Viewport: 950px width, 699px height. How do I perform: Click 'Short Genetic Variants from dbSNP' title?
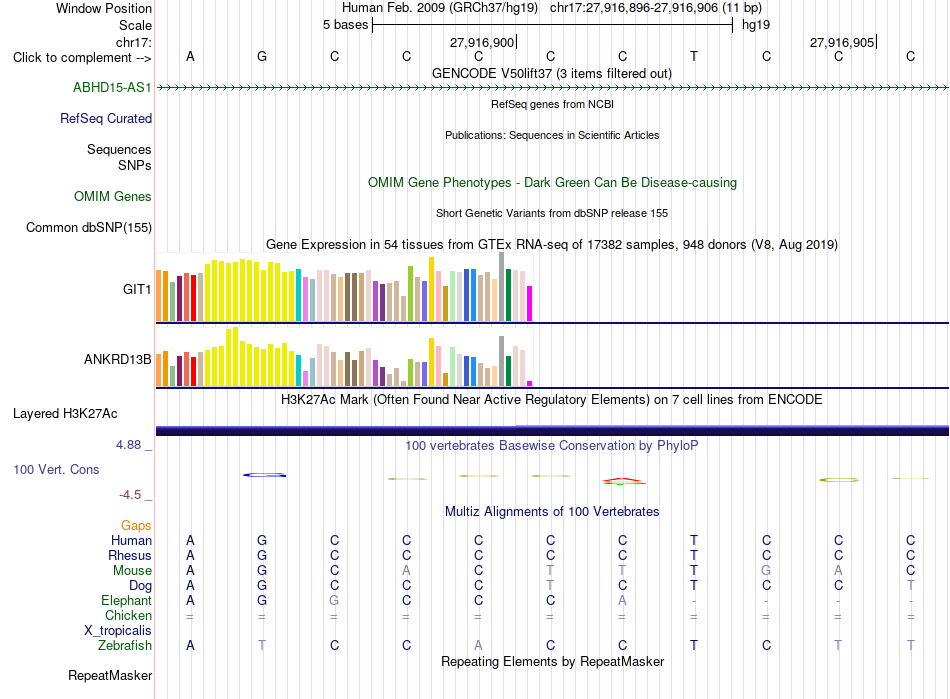[552, 213]
